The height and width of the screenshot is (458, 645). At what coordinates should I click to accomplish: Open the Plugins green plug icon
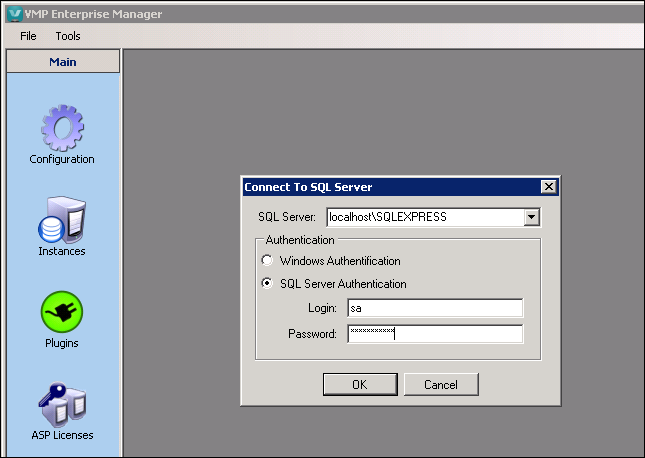point(62,312)
